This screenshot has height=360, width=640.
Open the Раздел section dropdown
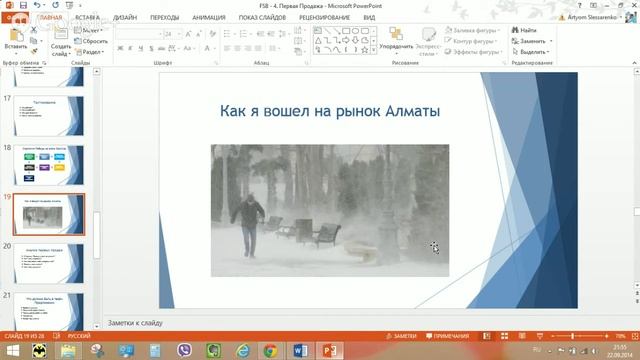(89, 52)
